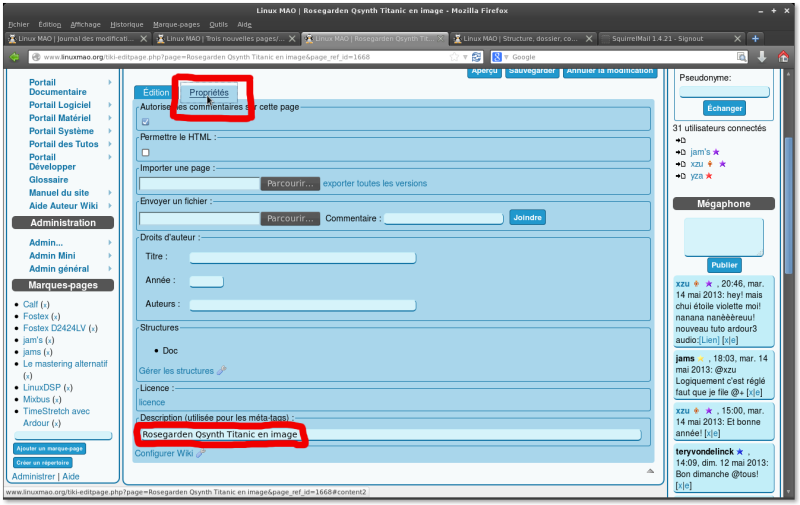Click arrow-page icon next to yza
The image size is (800, 505).
coord(681,176)
